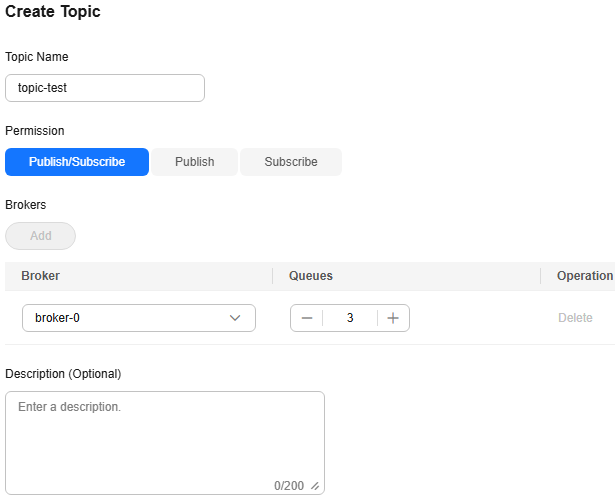Click into the queues number field showing 3
615x502 pixels.
coord(350,318)
